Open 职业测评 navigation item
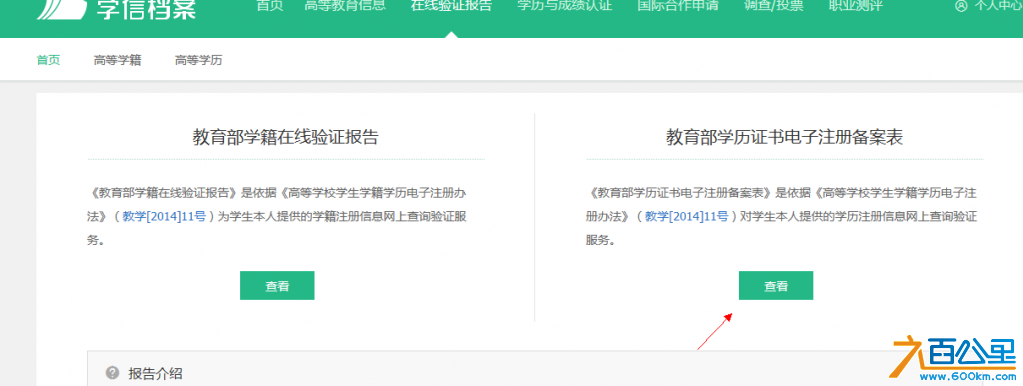Screen dimensions: 1023x386 pyautogui.click(x=855, y=6)
